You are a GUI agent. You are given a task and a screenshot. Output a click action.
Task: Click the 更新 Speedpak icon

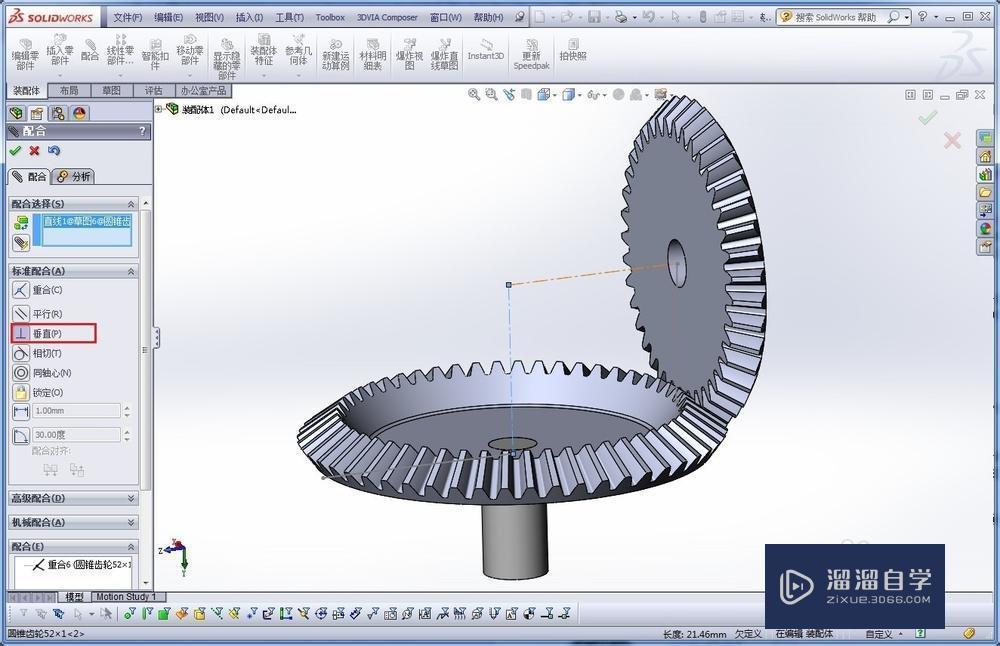tap(531, 55)
